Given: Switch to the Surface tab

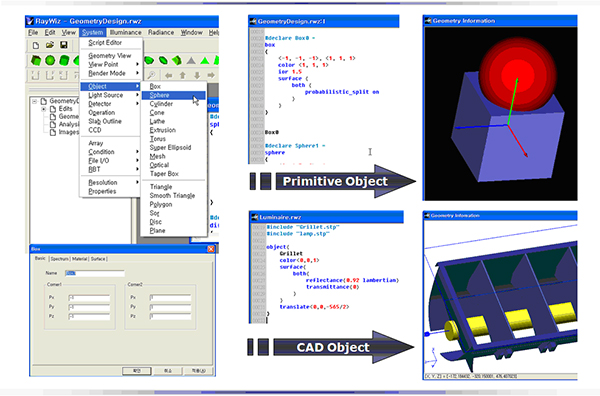Looking at the screenshot, I should coord(98,259).
